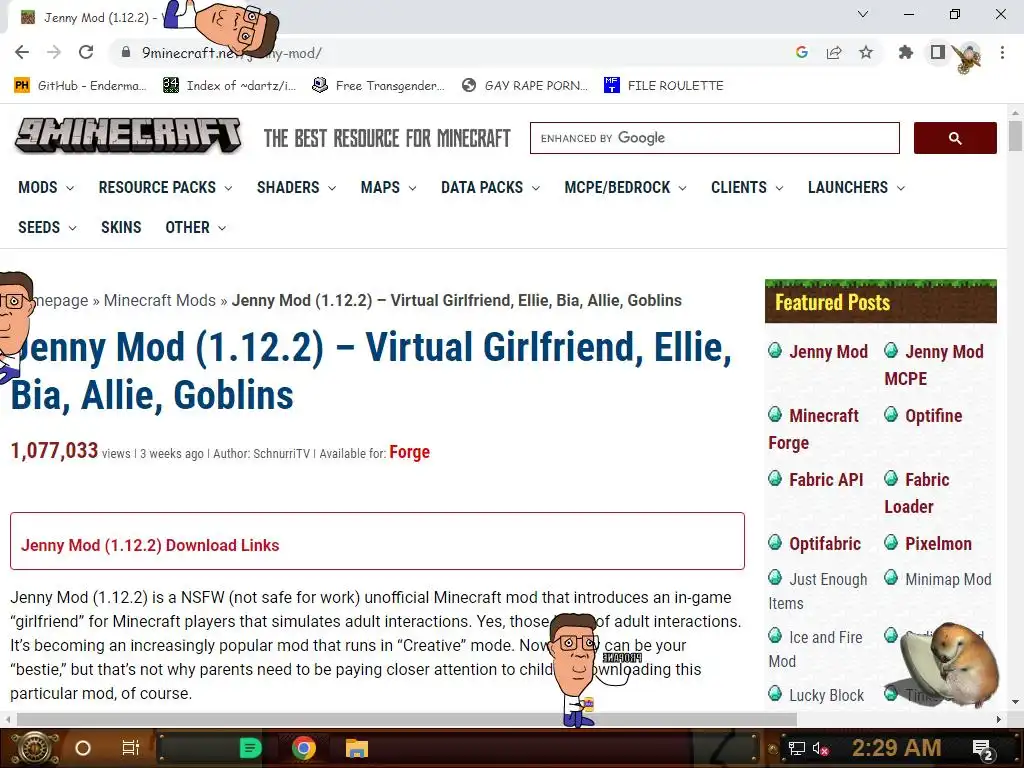The image size is (1024, 768).
Task: Expand the MCPE/BEDROCK menu
Action: click(625, 187)
